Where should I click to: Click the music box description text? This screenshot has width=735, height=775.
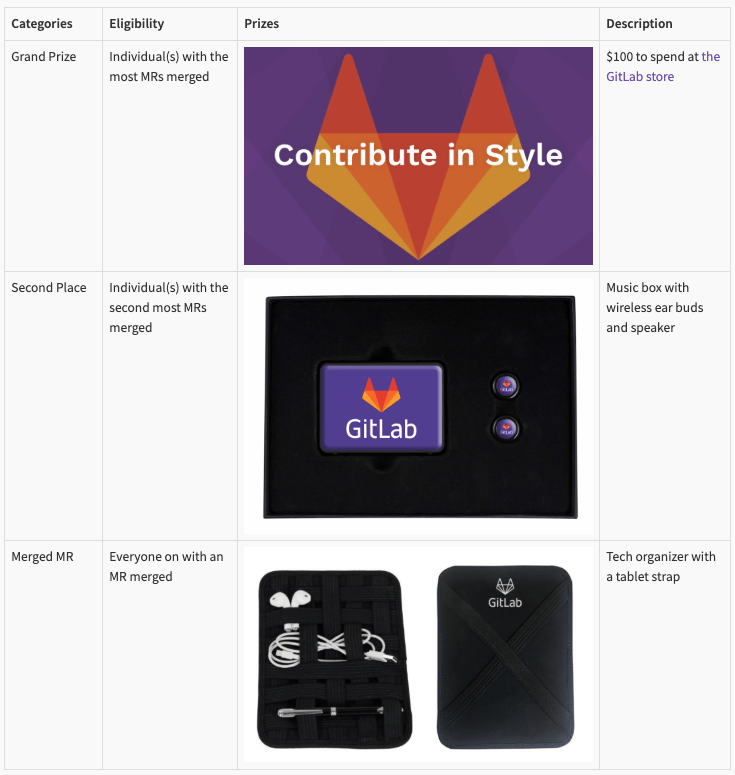coord(654,307)
